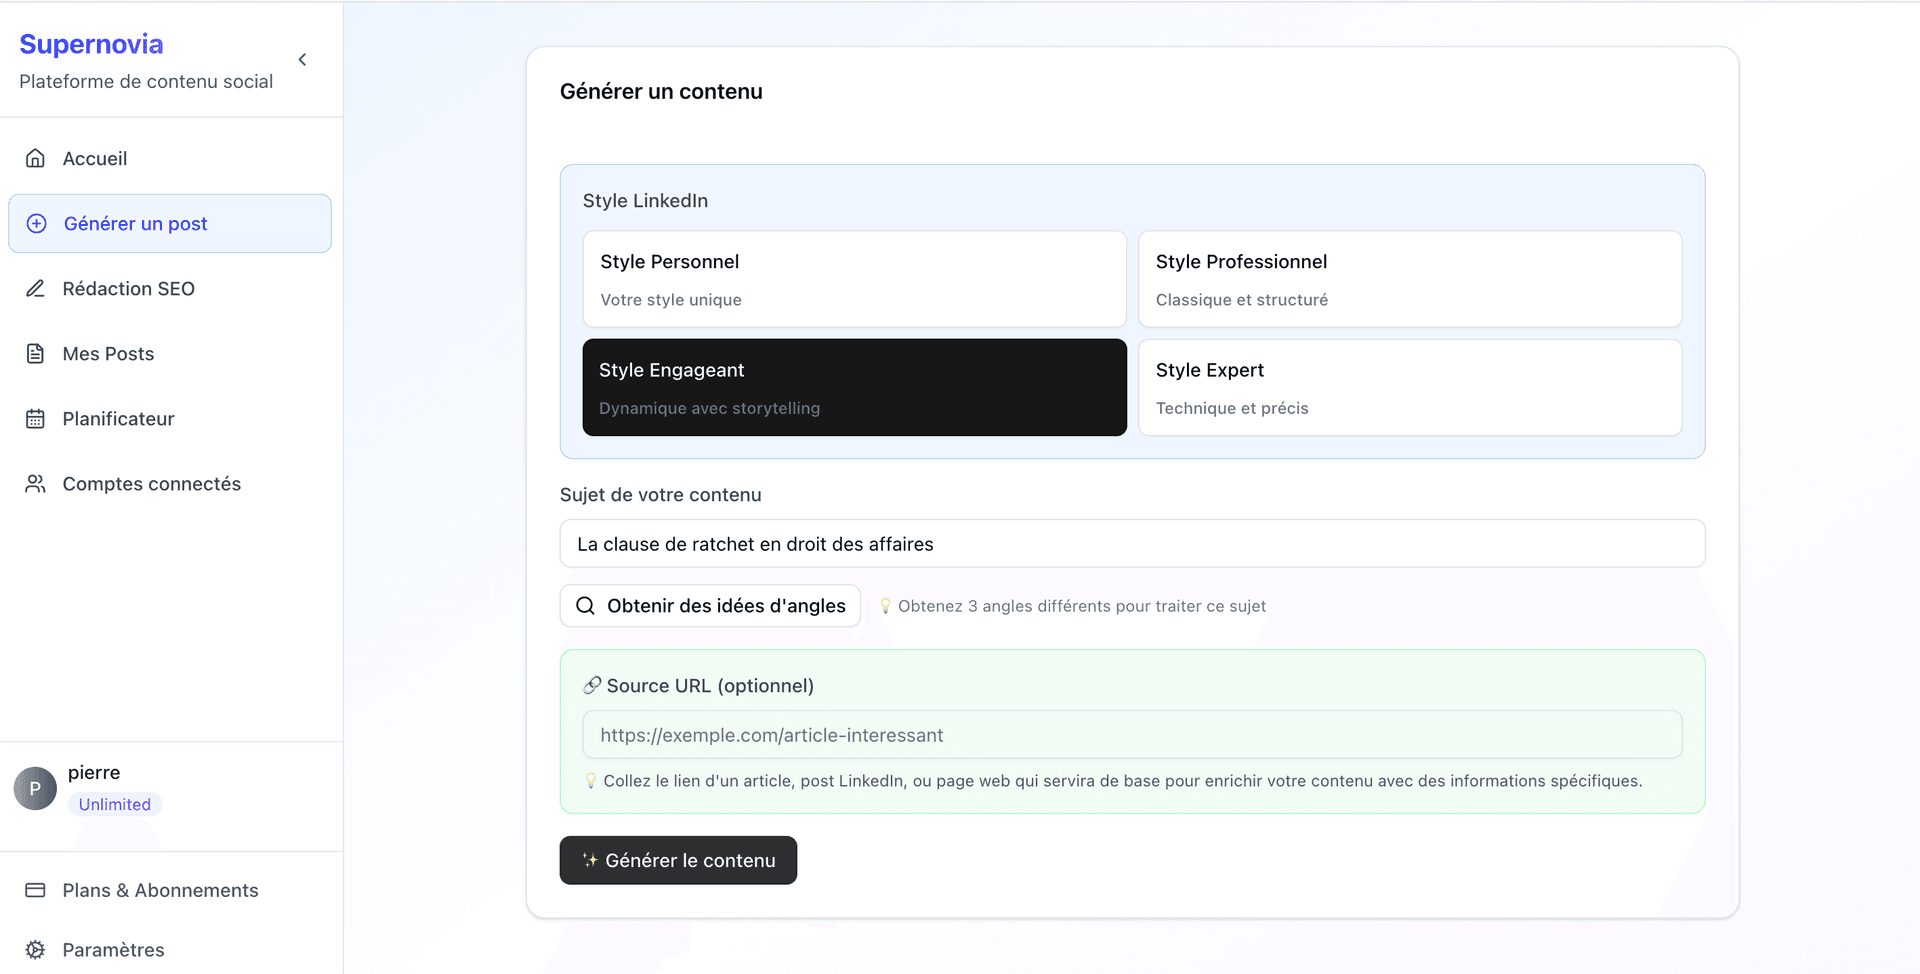Viewport: 1920px width, 974px height.
Task: Click the gear icon for Paramètres
Action: coord(35,950)
